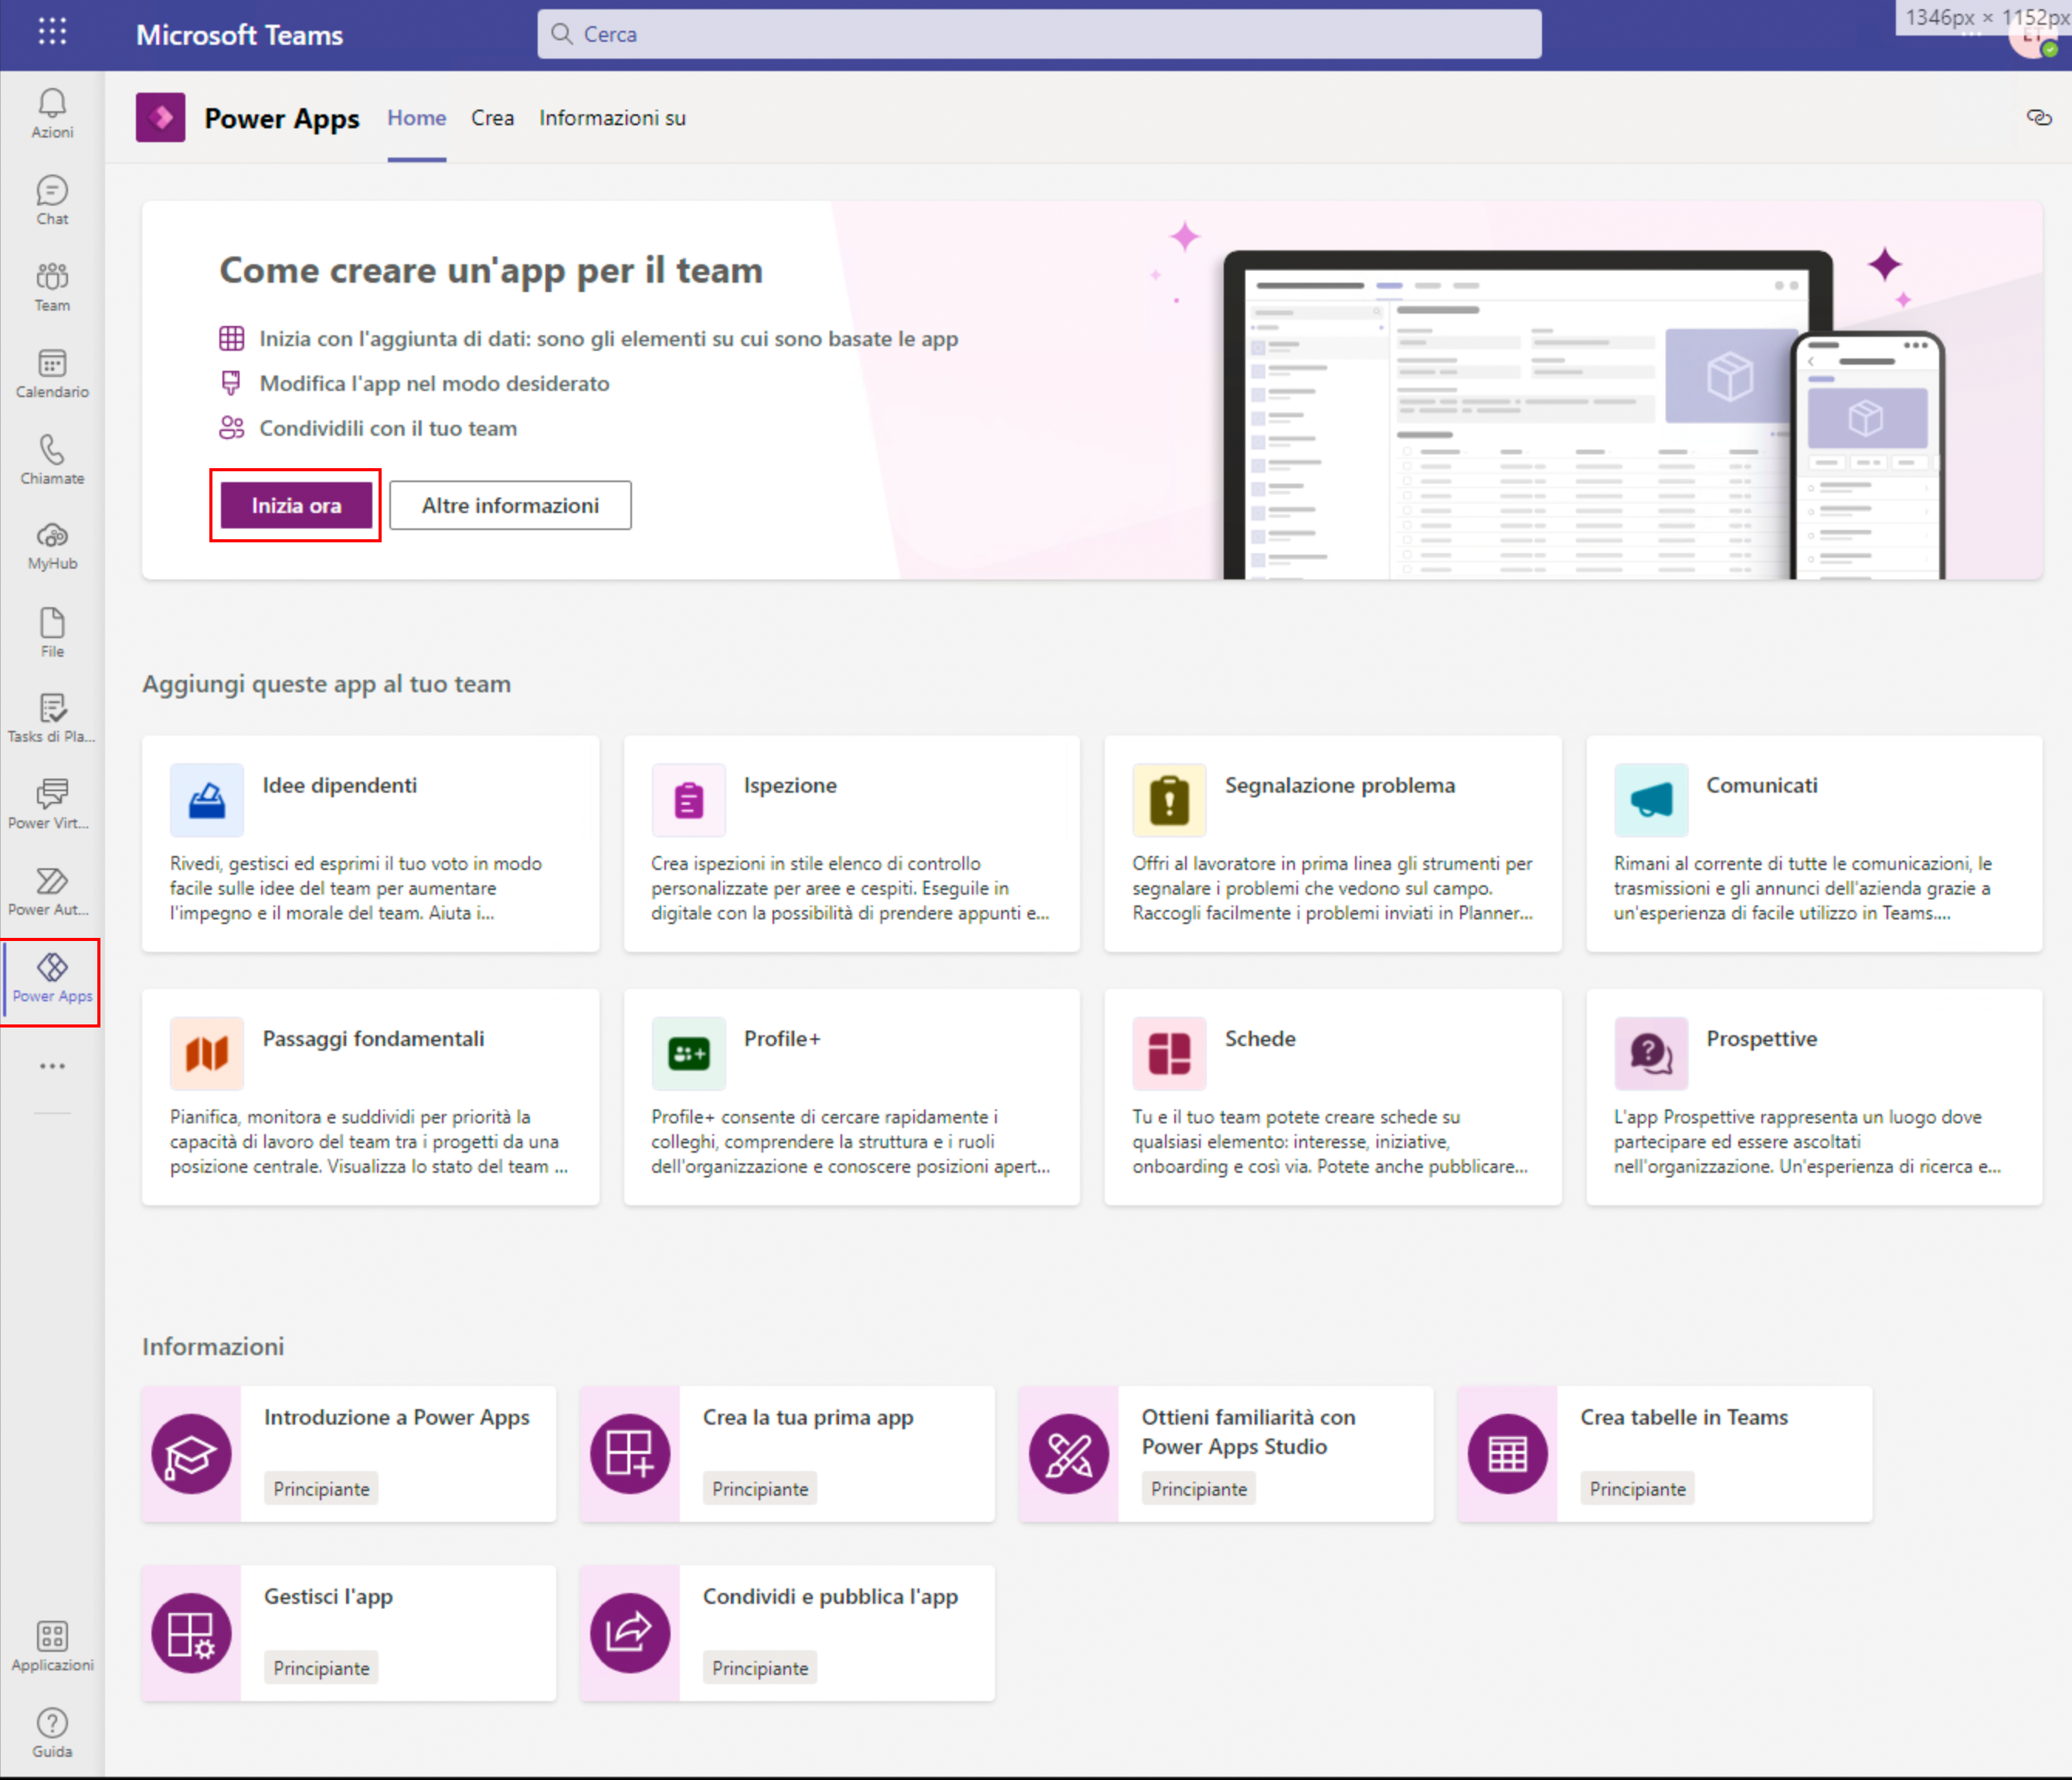Open the Profile+ card title
The width and height of the screenshot is (2072, 1780).
[x=782, y=1039]
